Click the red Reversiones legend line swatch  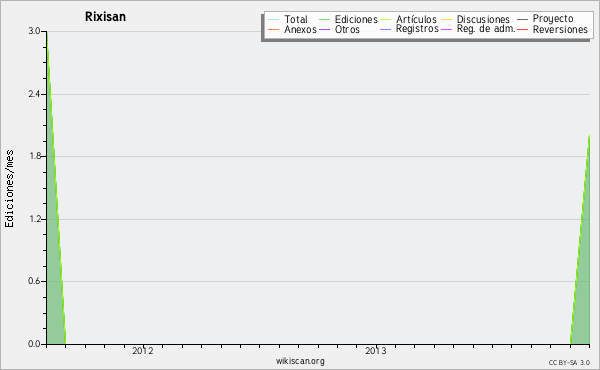[x=522, y=30]
